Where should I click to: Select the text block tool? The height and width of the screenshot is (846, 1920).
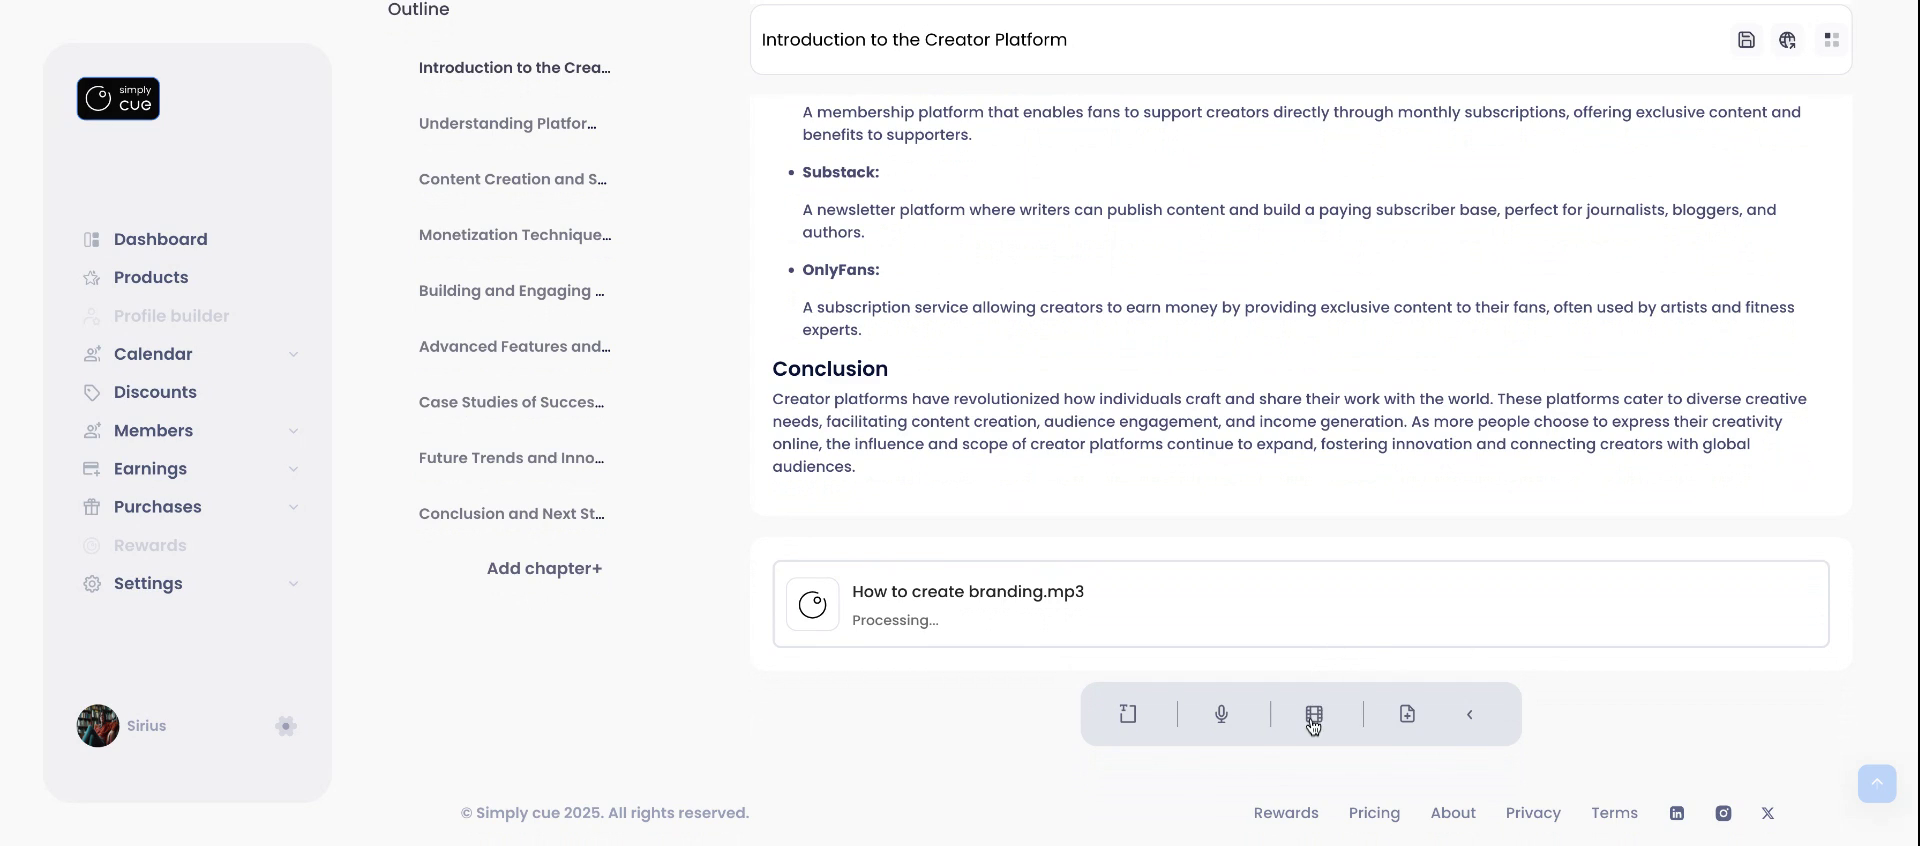pos(1128,714)
